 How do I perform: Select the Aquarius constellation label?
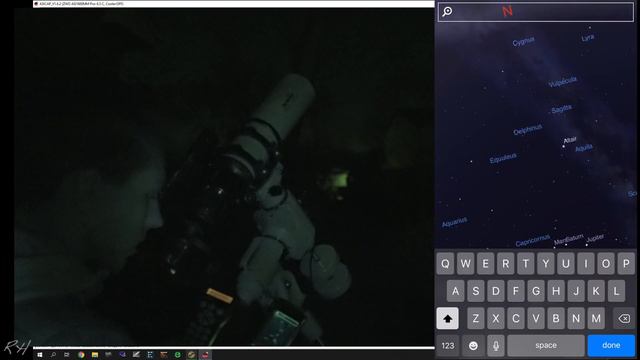(454, 222)
